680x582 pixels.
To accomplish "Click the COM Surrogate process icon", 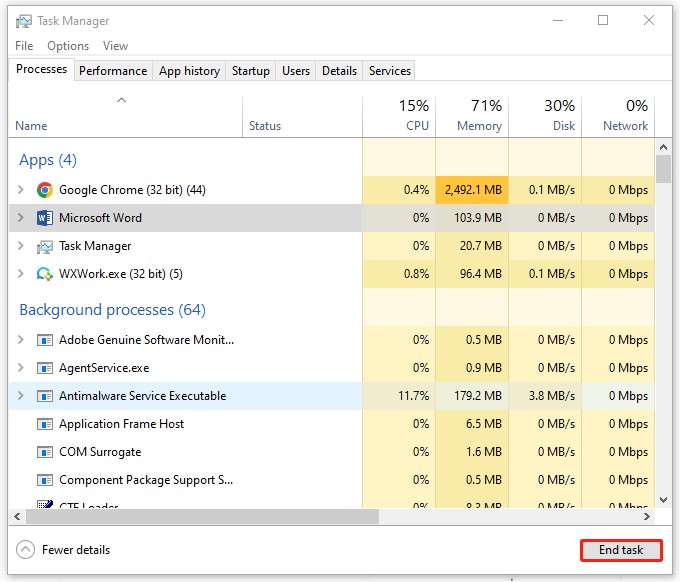I will (x=44, y=452).
